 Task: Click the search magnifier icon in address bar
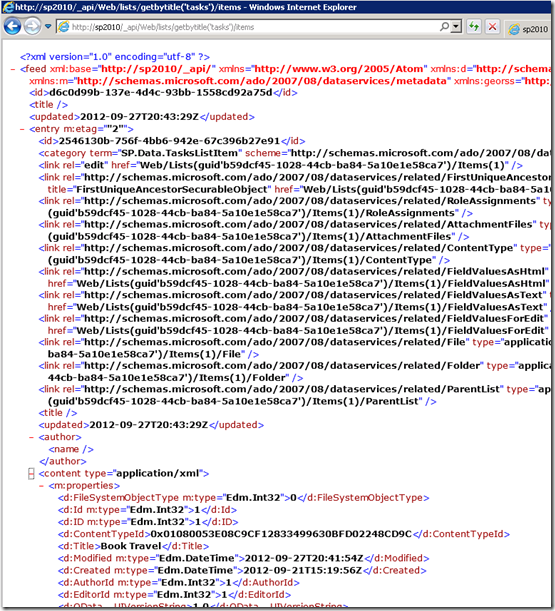click(x=444, y=26)
